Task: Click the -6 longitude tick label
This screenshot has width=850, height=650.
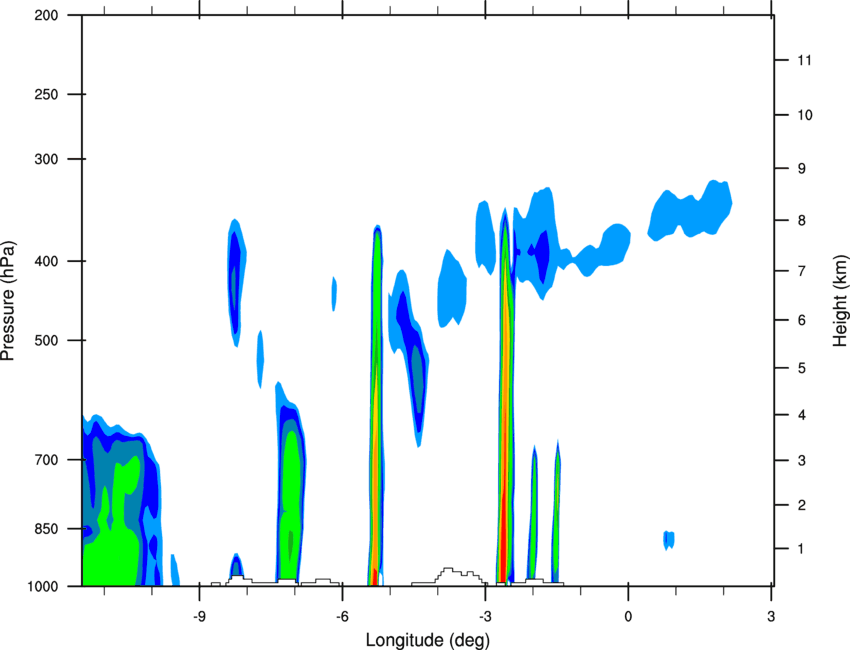Action: click(342, 617)
